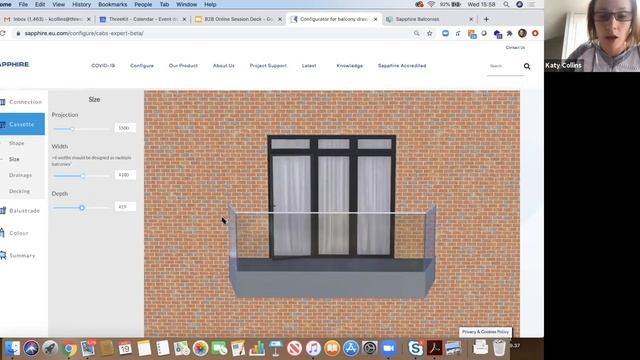Open Google Chrome from the dock
The width and height of the screenshot is (640, 360).
(x=69, y=348)
